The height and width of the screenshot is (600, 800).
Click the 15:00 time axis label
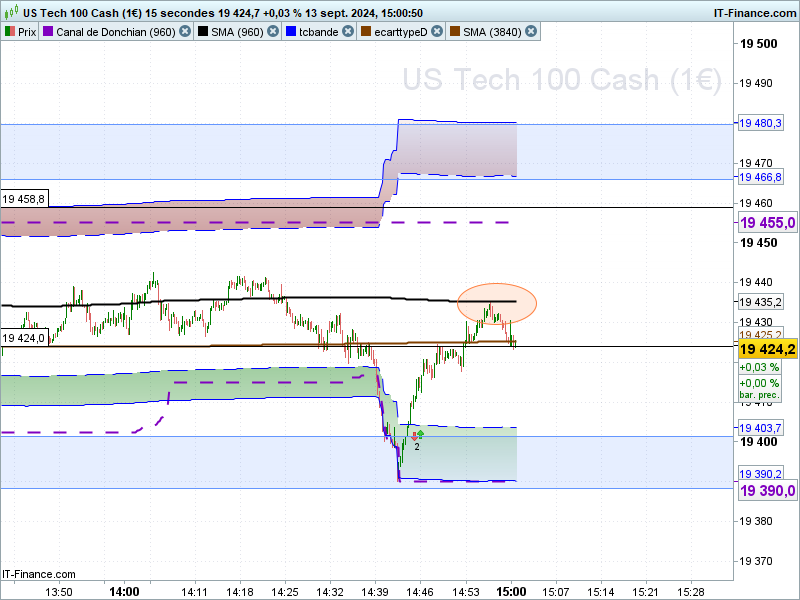coord(511,592)
